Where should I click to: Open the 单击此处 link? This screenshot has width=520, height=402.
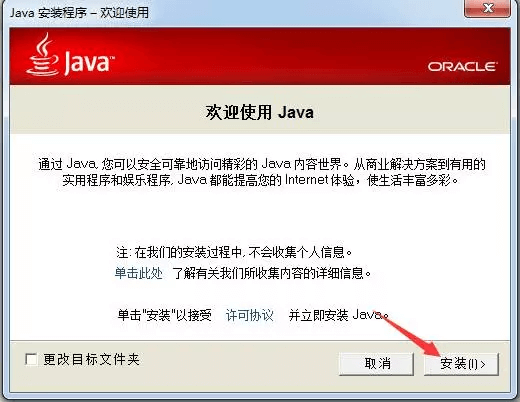pyautogui.click(x=139, y=273)
